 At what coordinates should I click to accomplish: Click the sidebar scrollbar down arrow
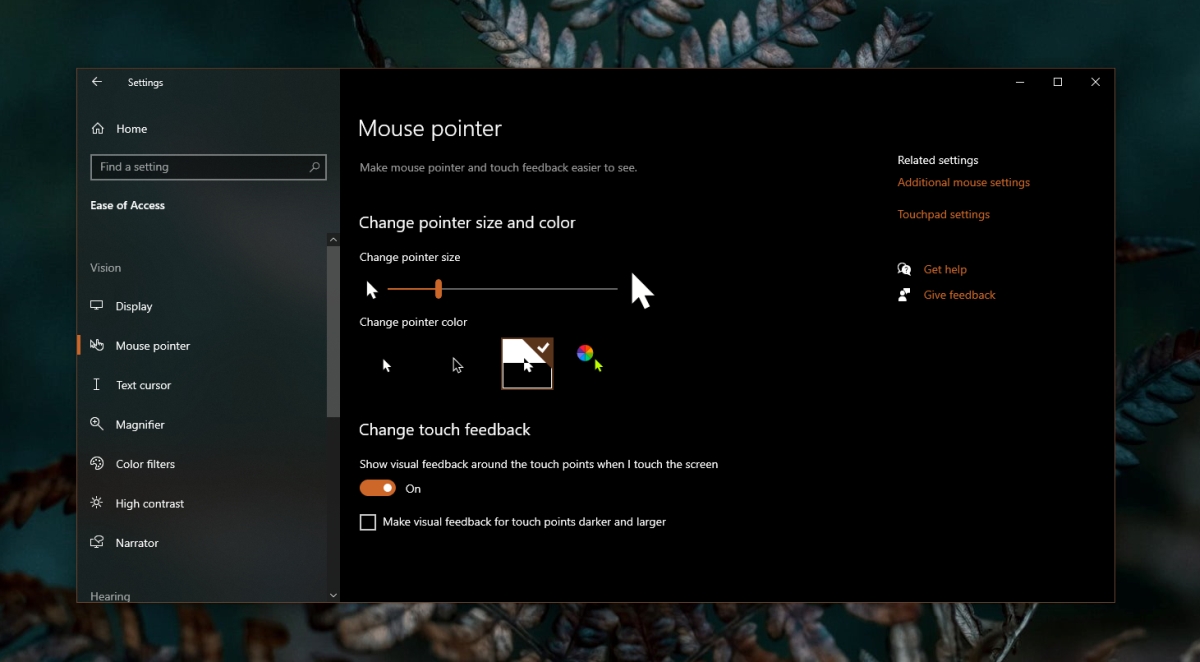pos(333,595)
